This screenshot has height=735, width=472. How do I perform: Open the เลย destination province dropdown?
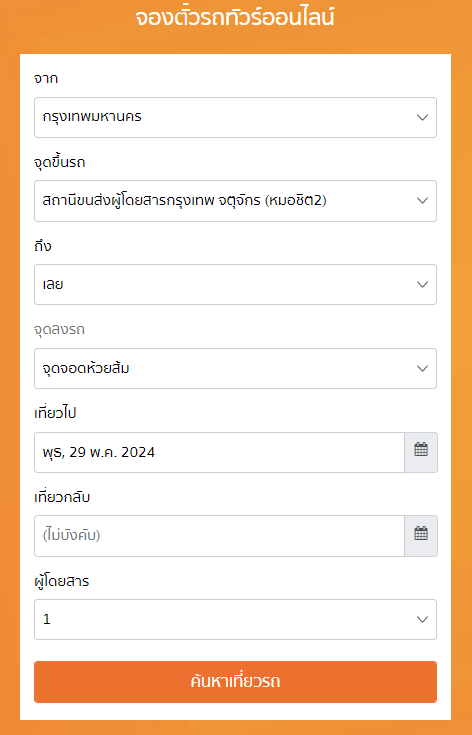235,285
